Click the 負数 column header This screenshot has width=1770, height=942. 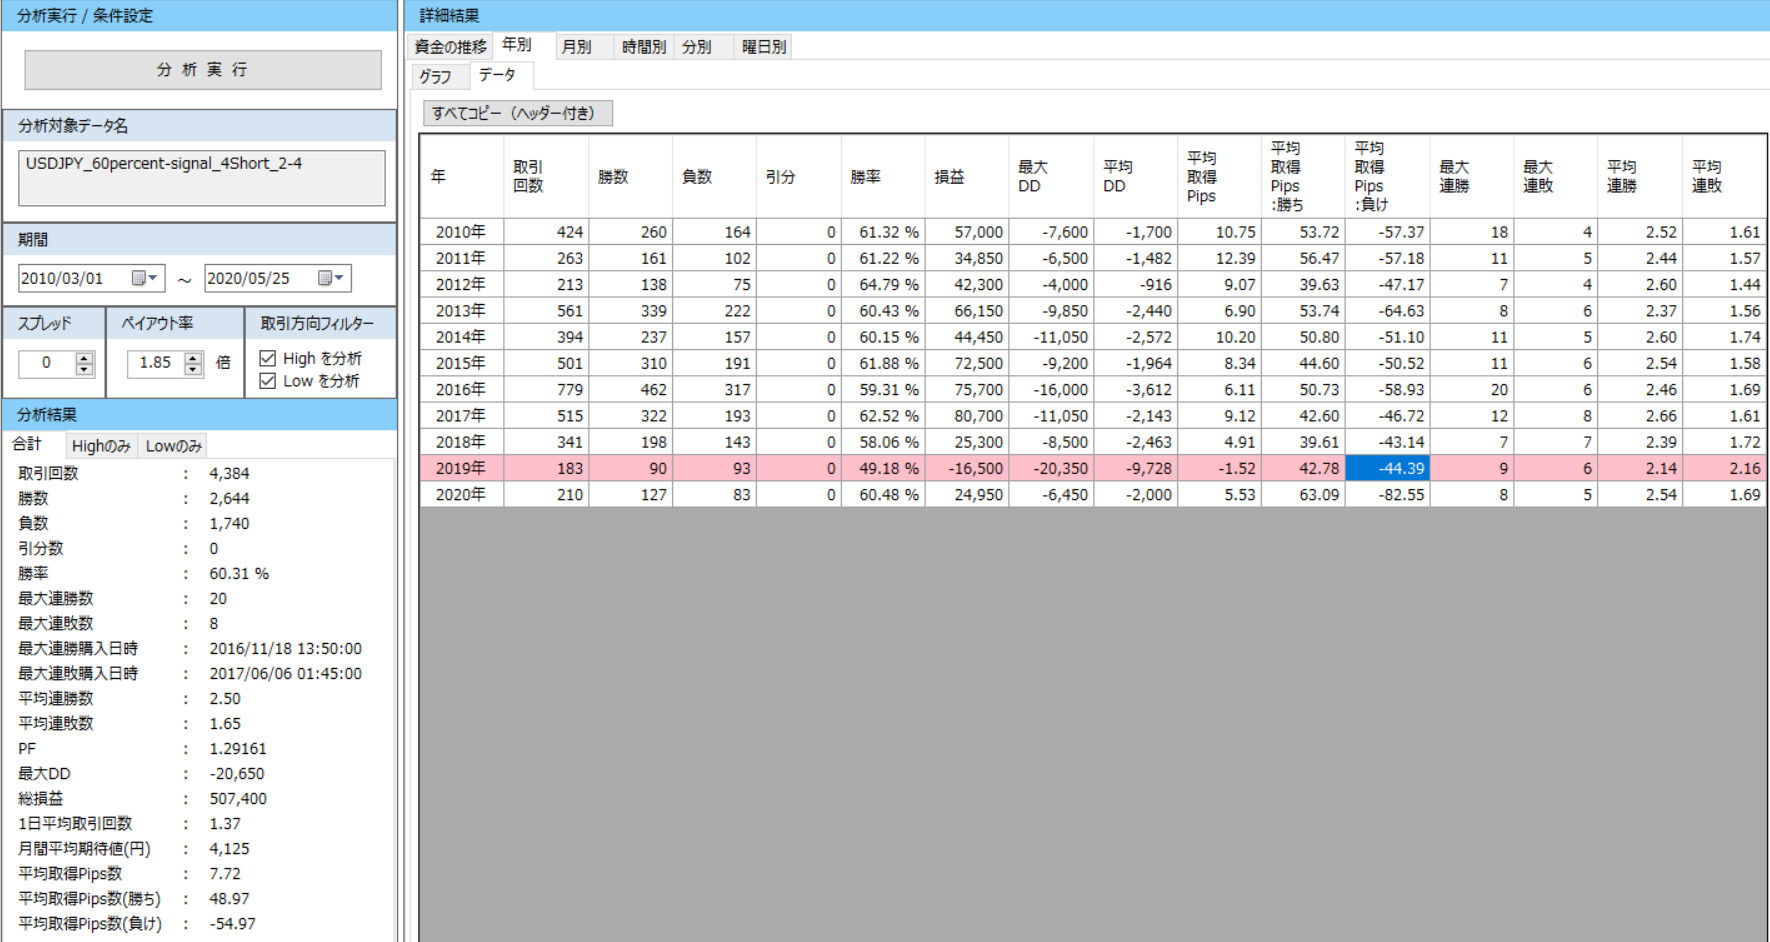coord(714,177)
